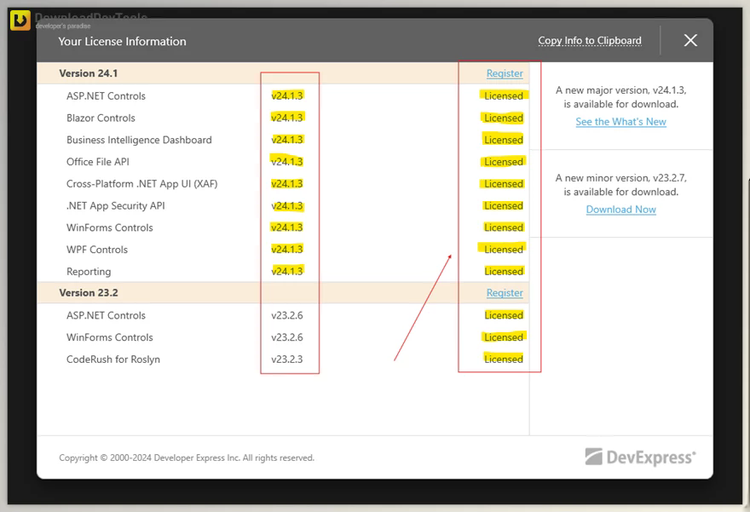Click v24.1.3 in WPF Controls row

point(287,249)
